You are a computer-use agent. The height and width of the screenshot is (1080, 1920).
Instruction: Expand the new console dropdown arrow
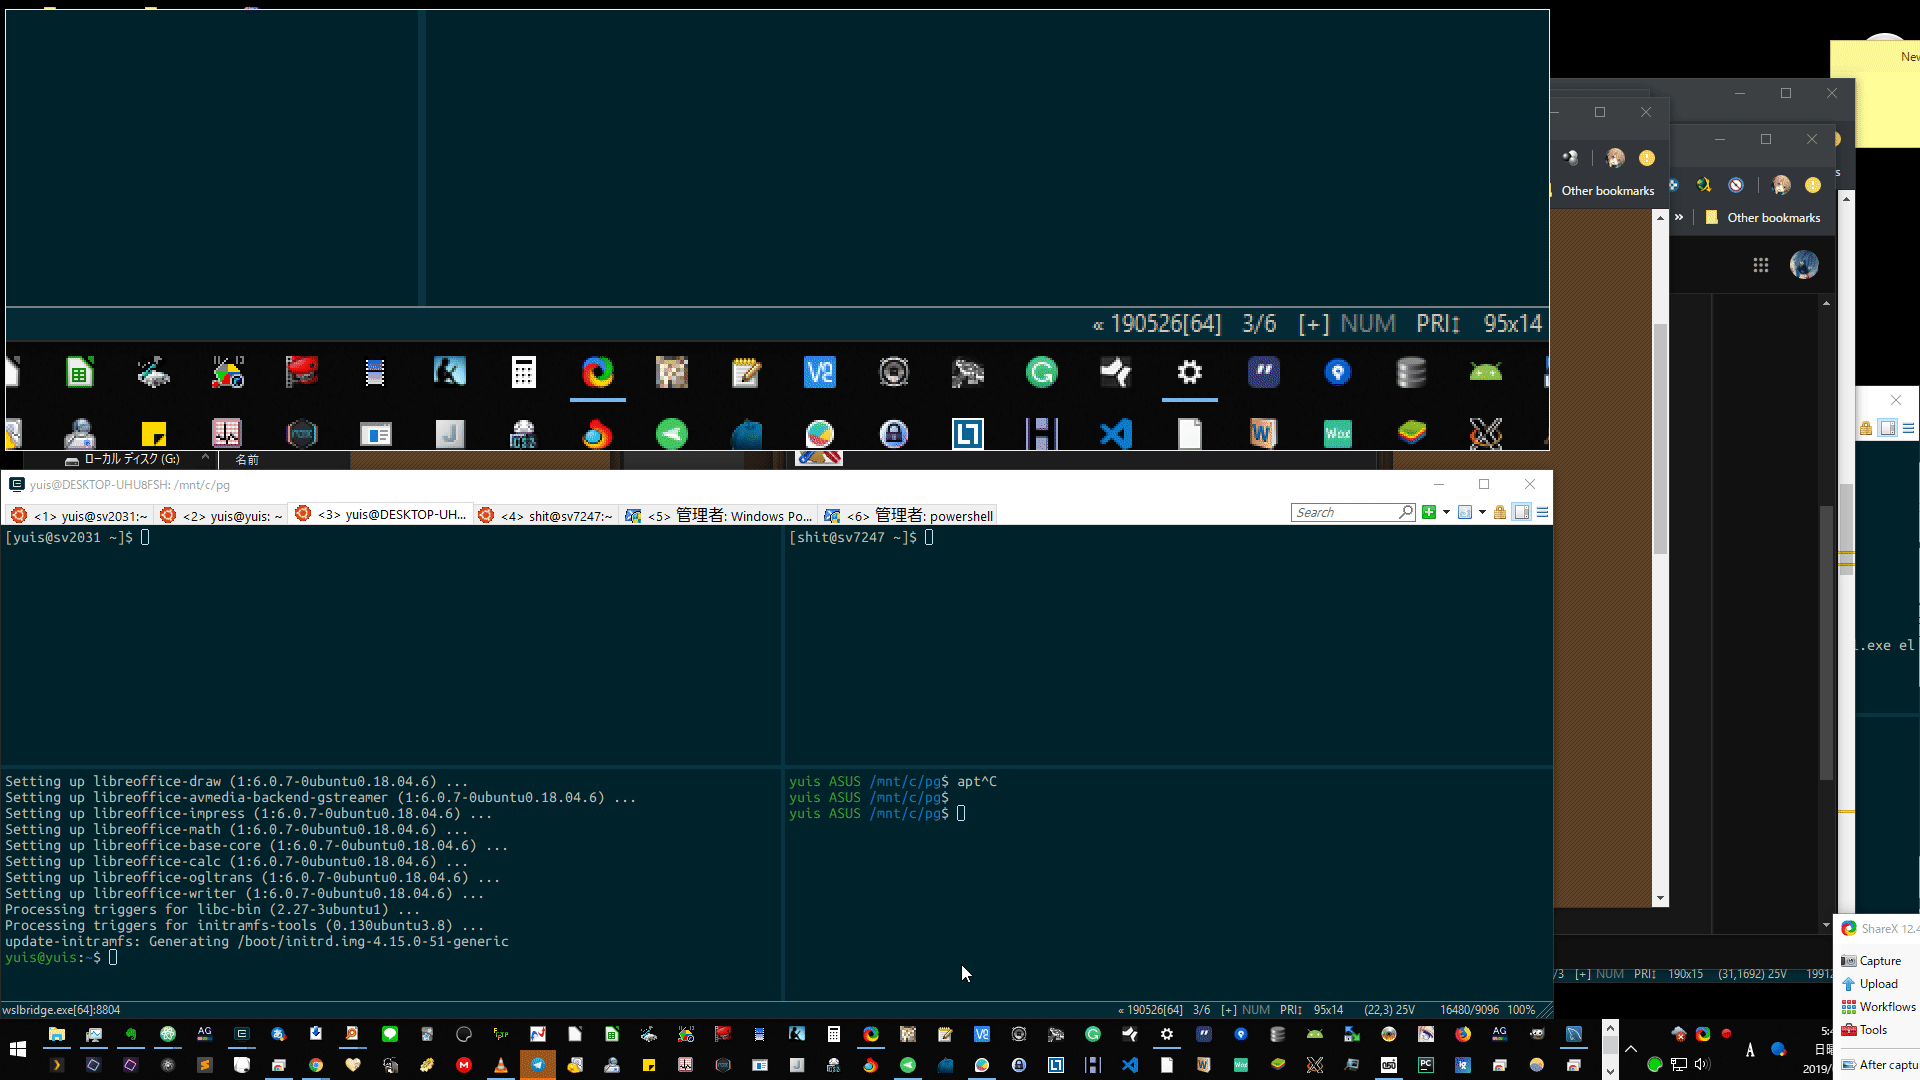1446,512
